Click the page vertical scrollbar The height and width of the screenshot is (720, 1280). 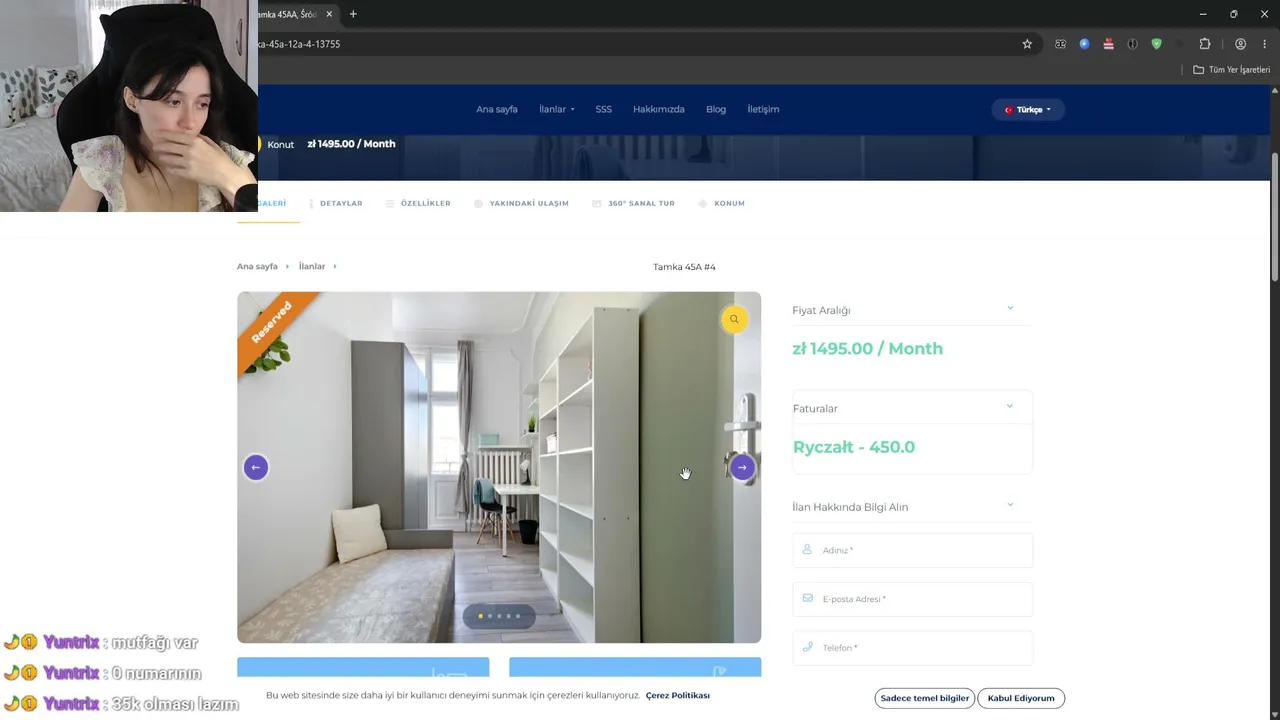tap(1275, 218)
